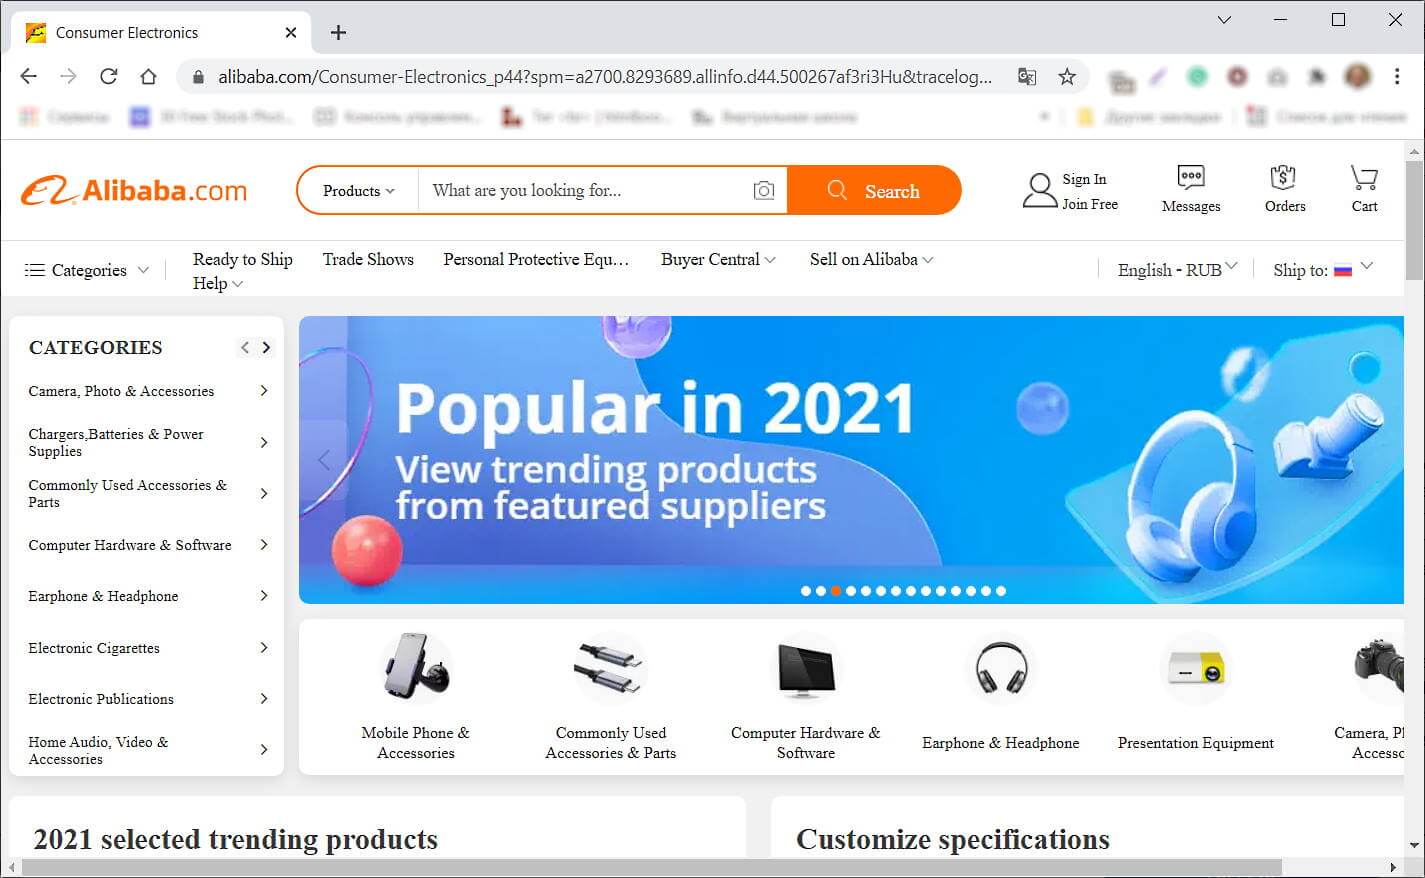Click the orange Search button

874,190
